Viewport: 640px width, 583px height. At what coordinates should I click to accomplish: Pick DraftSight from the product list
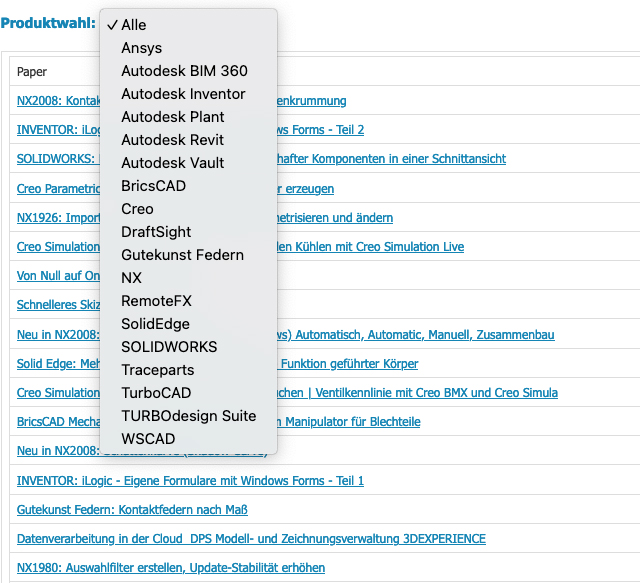(x=188, y=232)
